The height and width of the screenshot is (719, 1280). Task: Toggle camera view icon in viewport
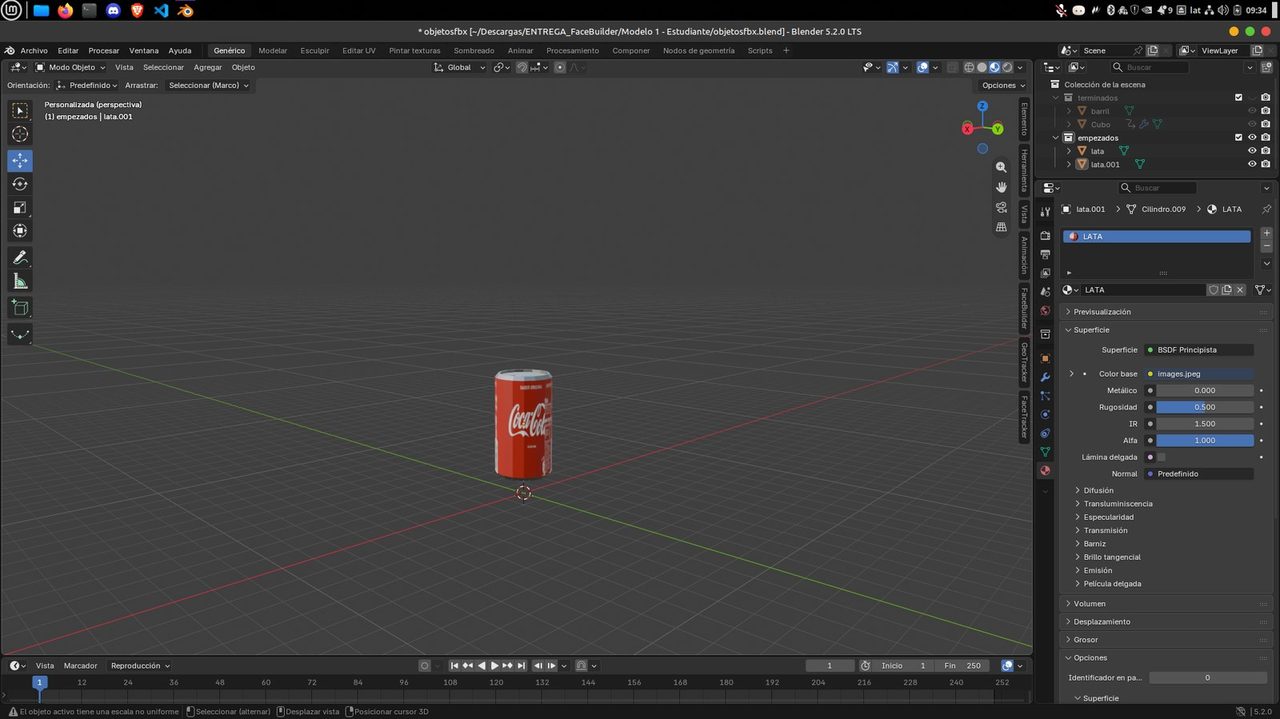1001,207
